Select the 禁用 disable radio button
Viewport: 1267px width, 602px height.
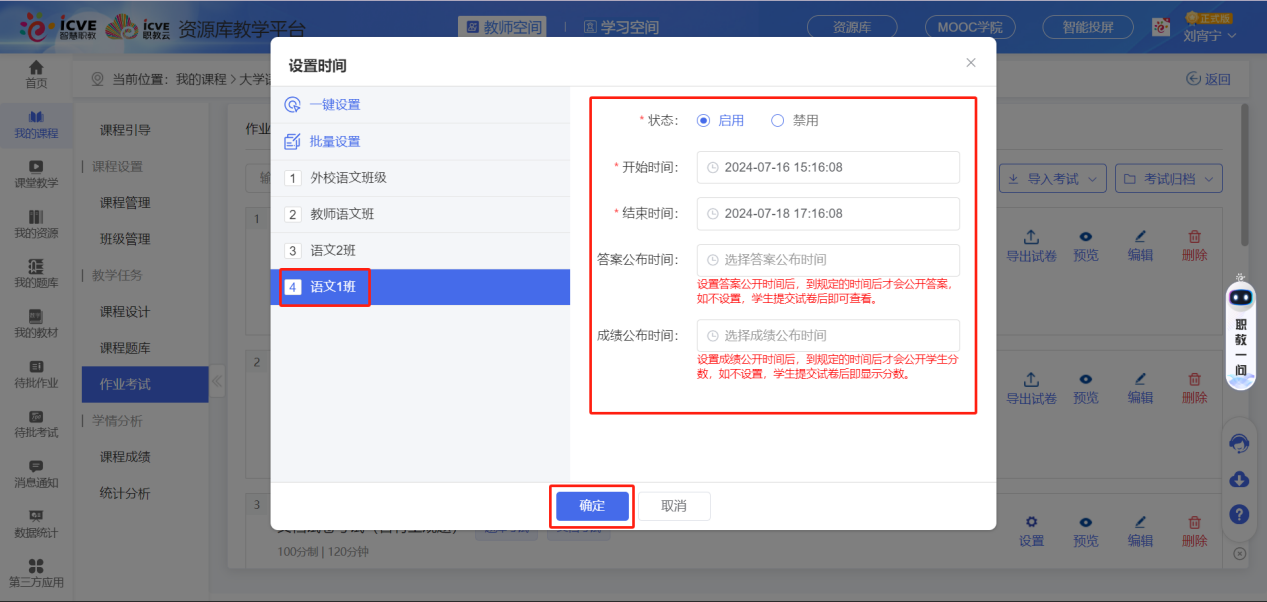coord(778,118)
